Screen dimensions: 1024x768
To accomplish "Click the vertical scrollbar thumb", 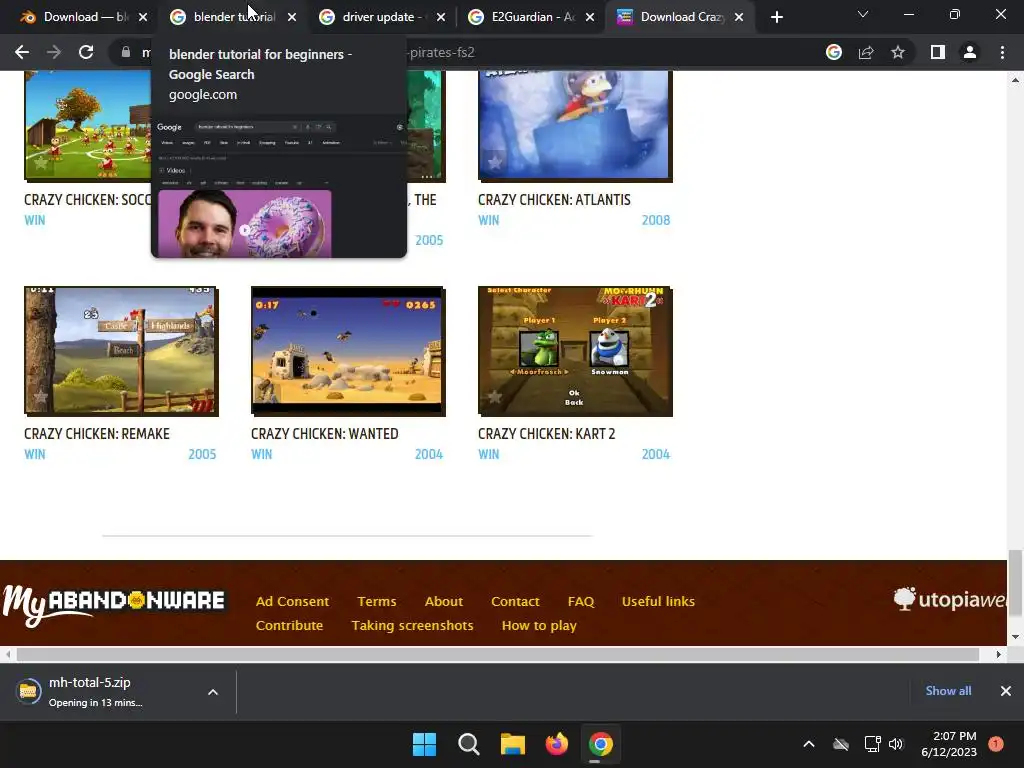I will click(1015, 583).
